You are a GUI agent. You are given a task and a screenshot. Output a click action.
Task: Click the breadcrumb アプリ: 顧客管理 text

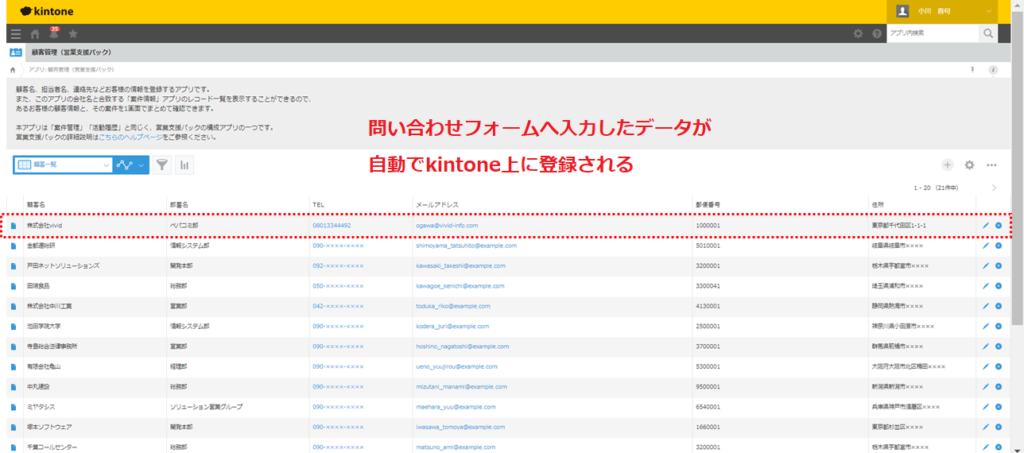pos(71,69)
